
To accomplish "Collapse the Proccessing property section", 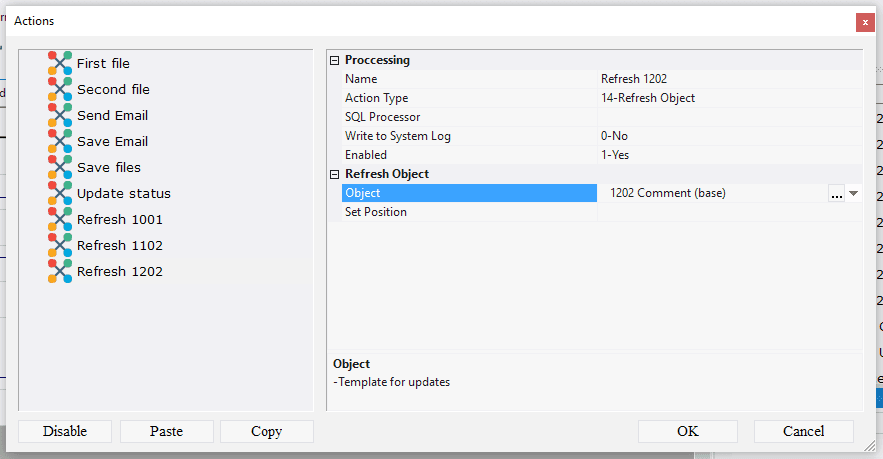I will point(335,60).
